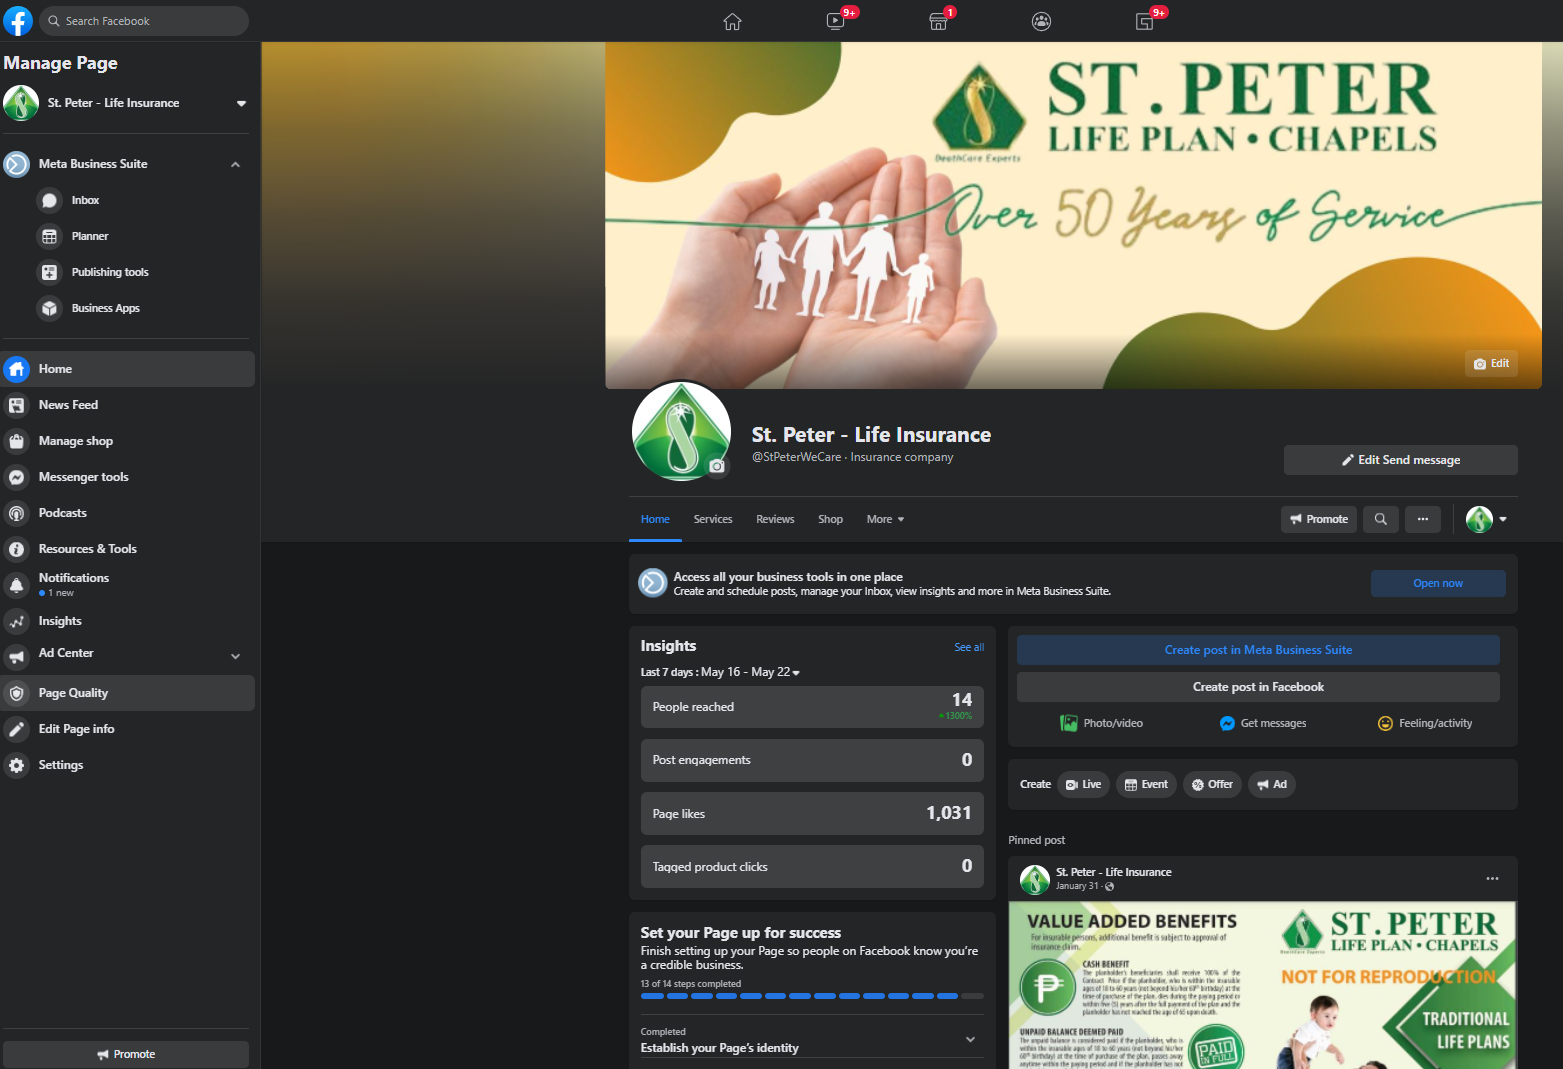Image resolution: width=1563 pixels, height=1069 pixels.
Task: Switch to the Services tab
Action: point(713,519)
